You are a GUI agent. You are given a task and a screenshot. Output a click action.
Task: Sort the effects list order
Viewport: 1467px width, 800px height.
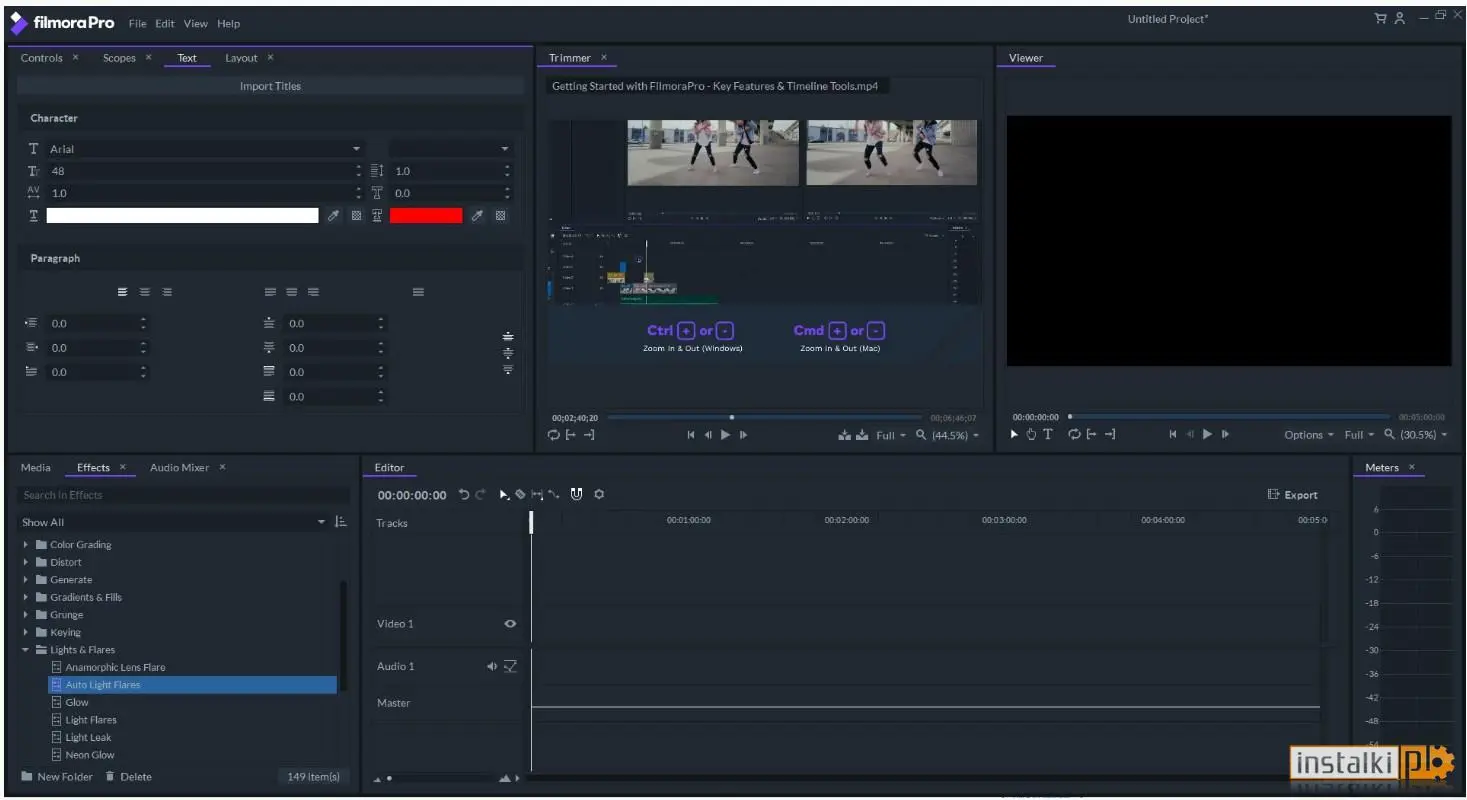(x=341, y=522)
